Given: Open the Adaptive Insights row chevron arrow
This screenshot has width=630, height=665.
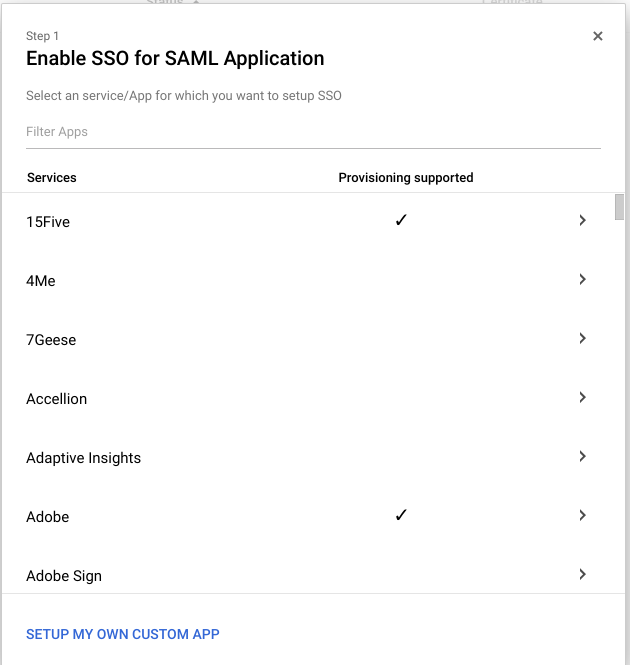Looking at the screenshot, I should 582,456.
